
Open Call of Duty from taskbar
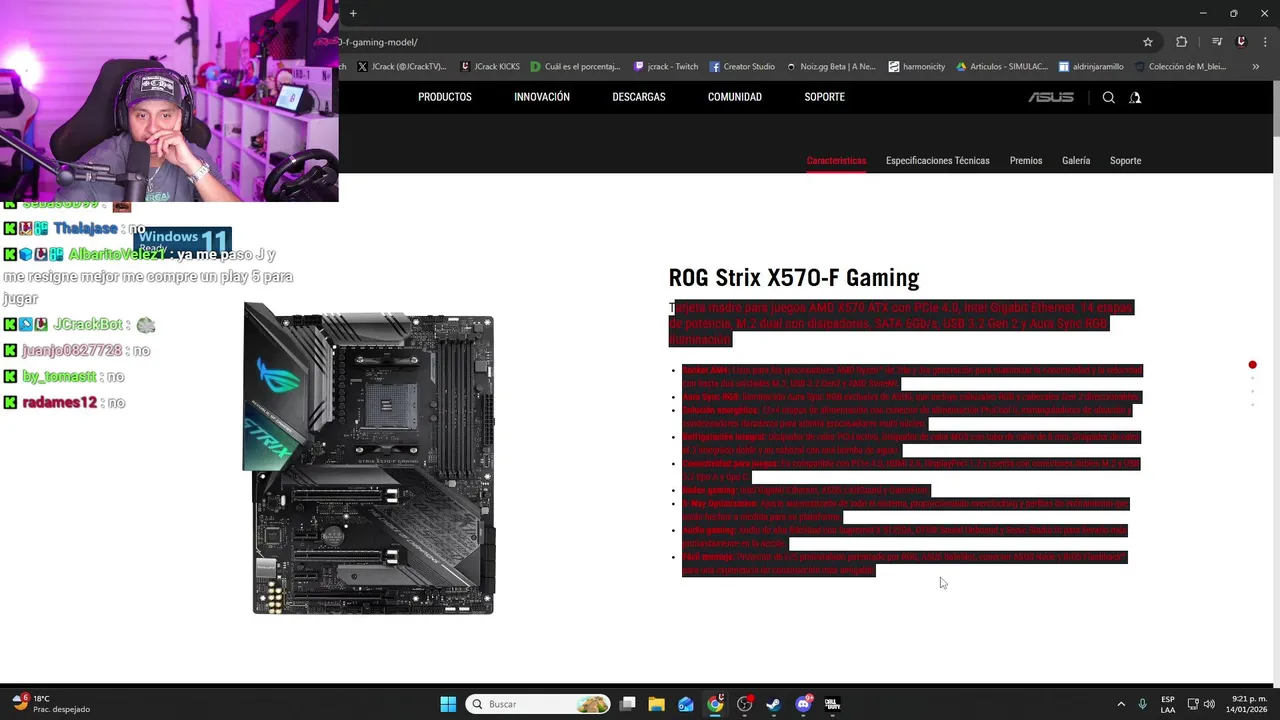(x=832, y=704)
